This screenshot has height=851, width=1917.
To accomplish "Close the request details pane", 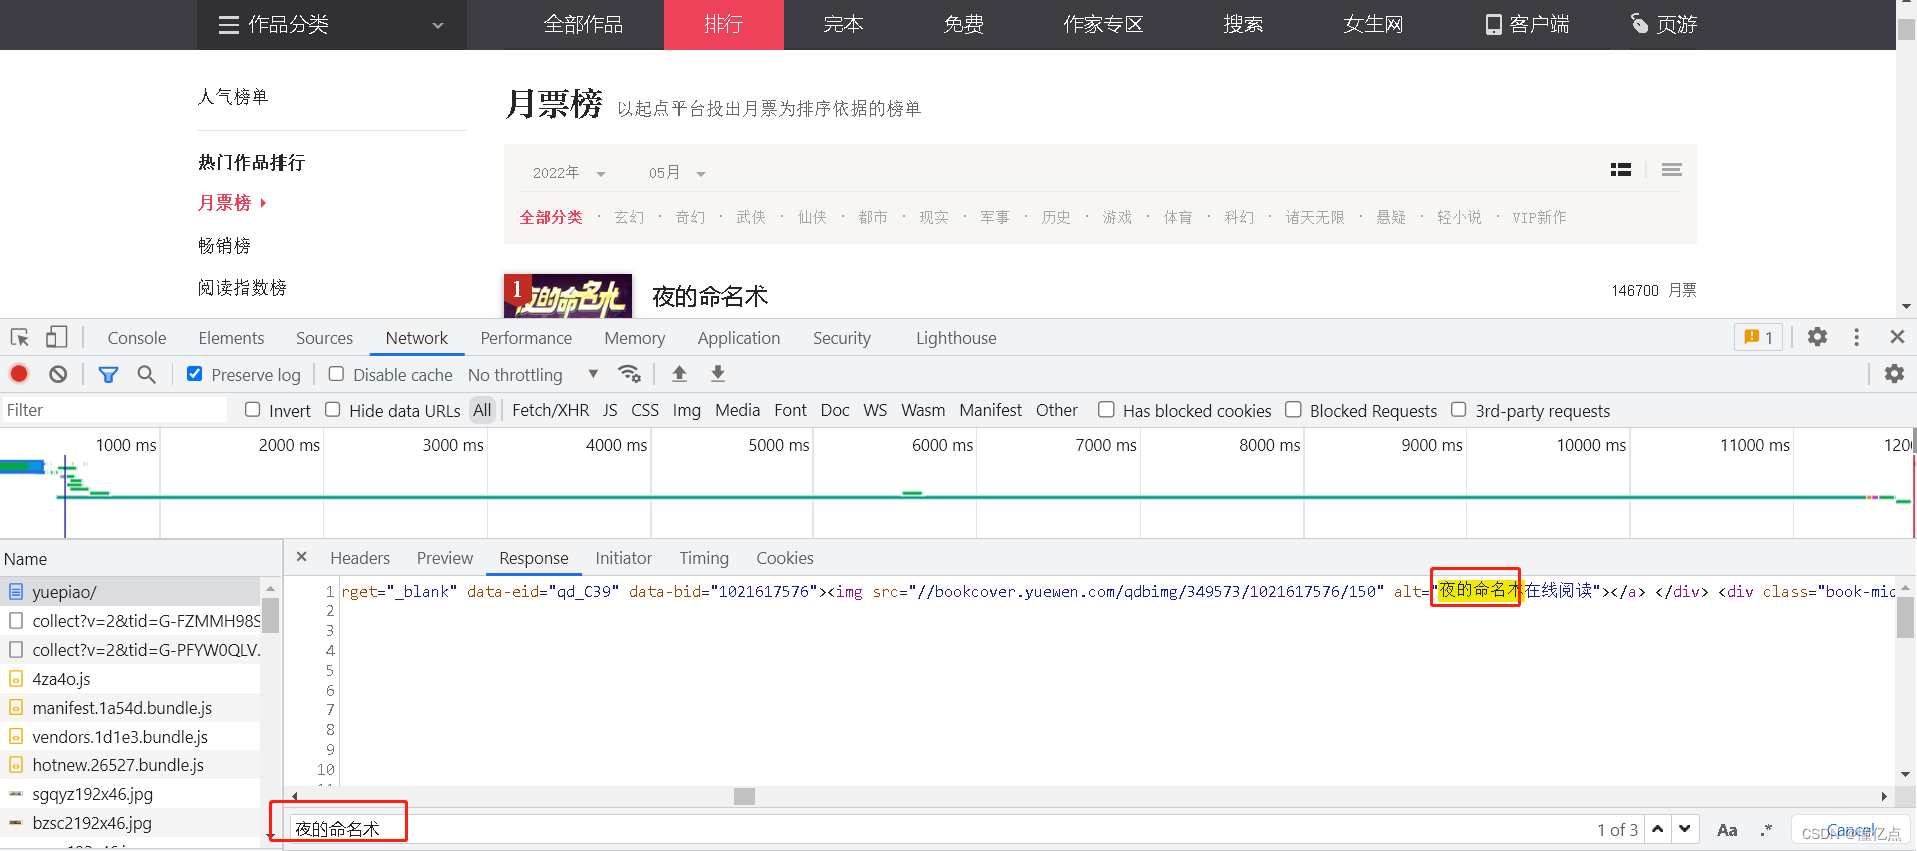I will (301, 557).
